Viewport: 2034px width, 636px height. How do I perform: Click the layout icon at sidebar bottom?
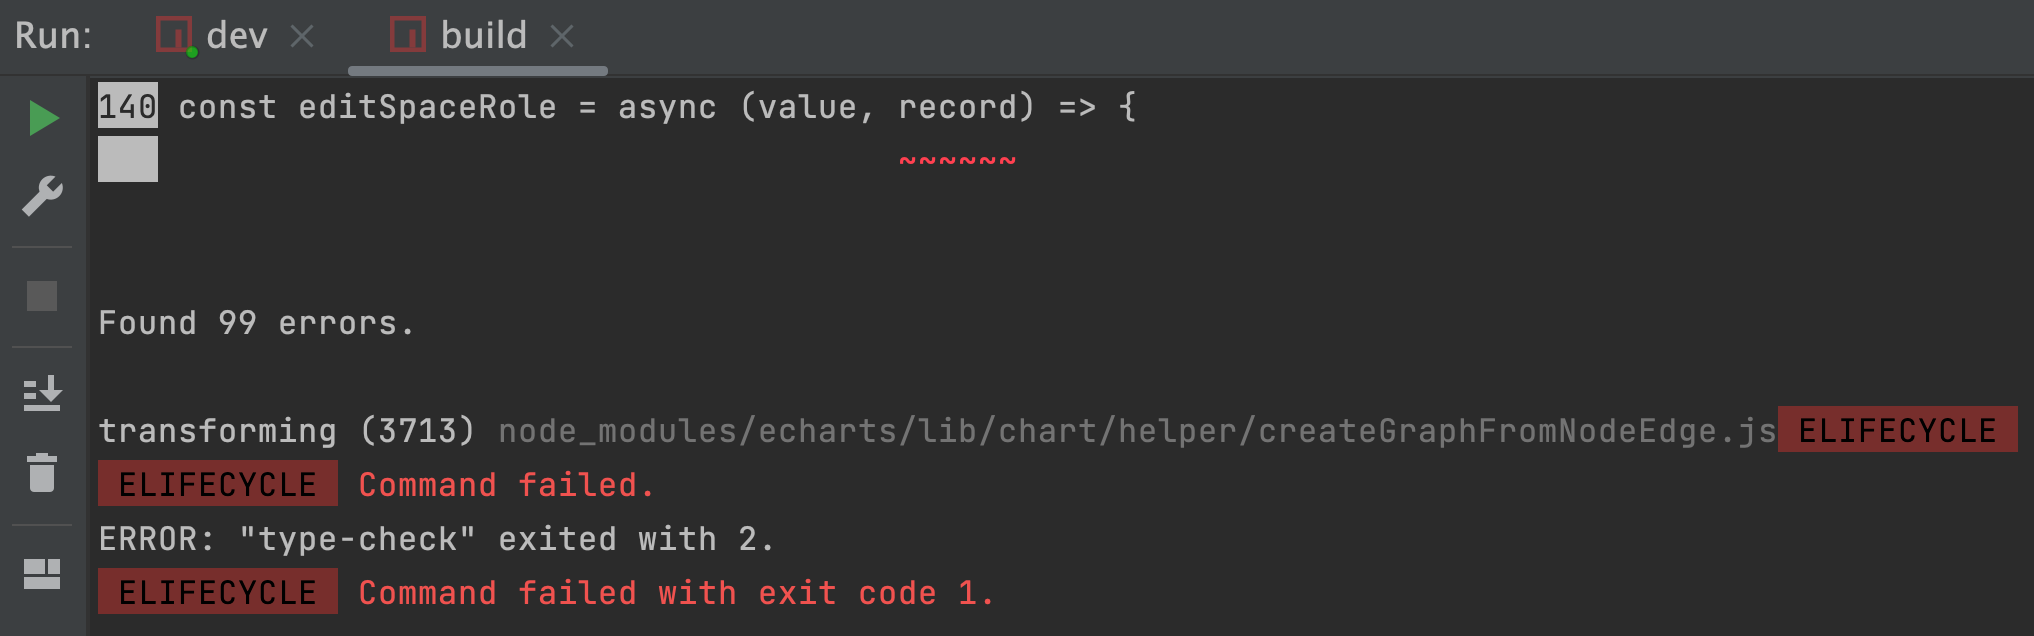(43, 573)
